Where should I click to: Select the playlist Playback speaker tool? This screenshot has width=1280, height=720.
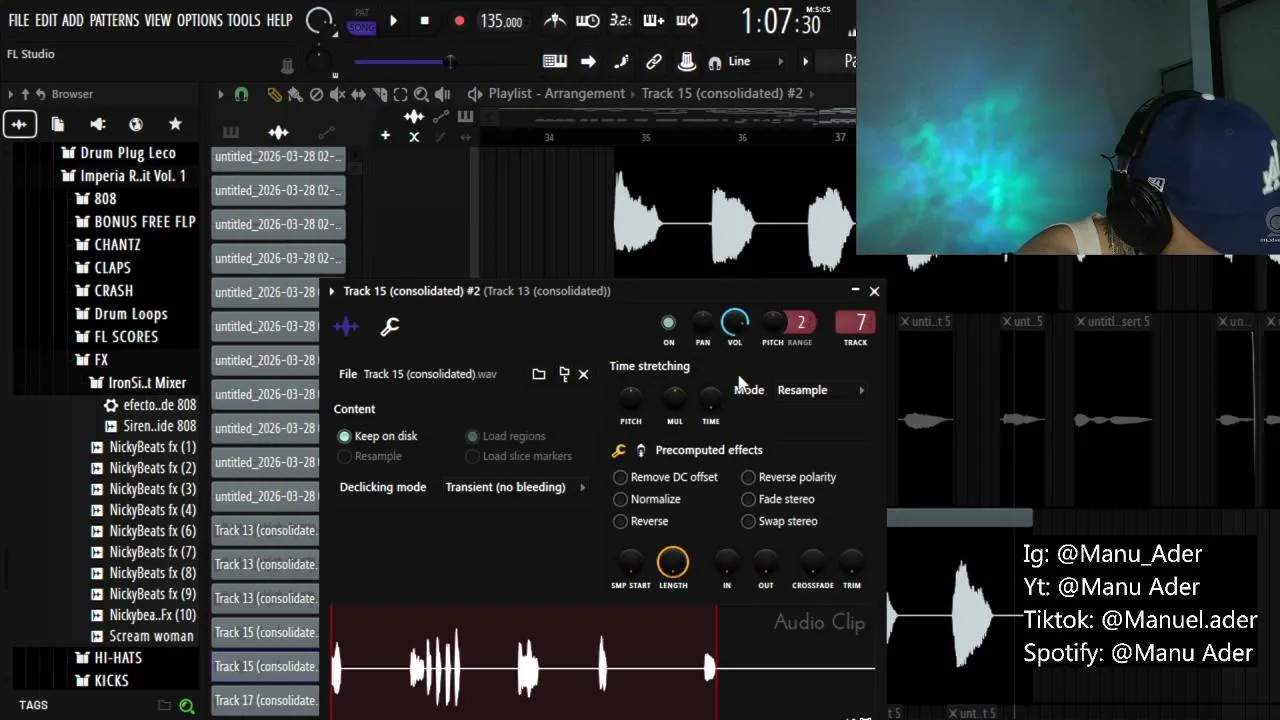(442, 94)
